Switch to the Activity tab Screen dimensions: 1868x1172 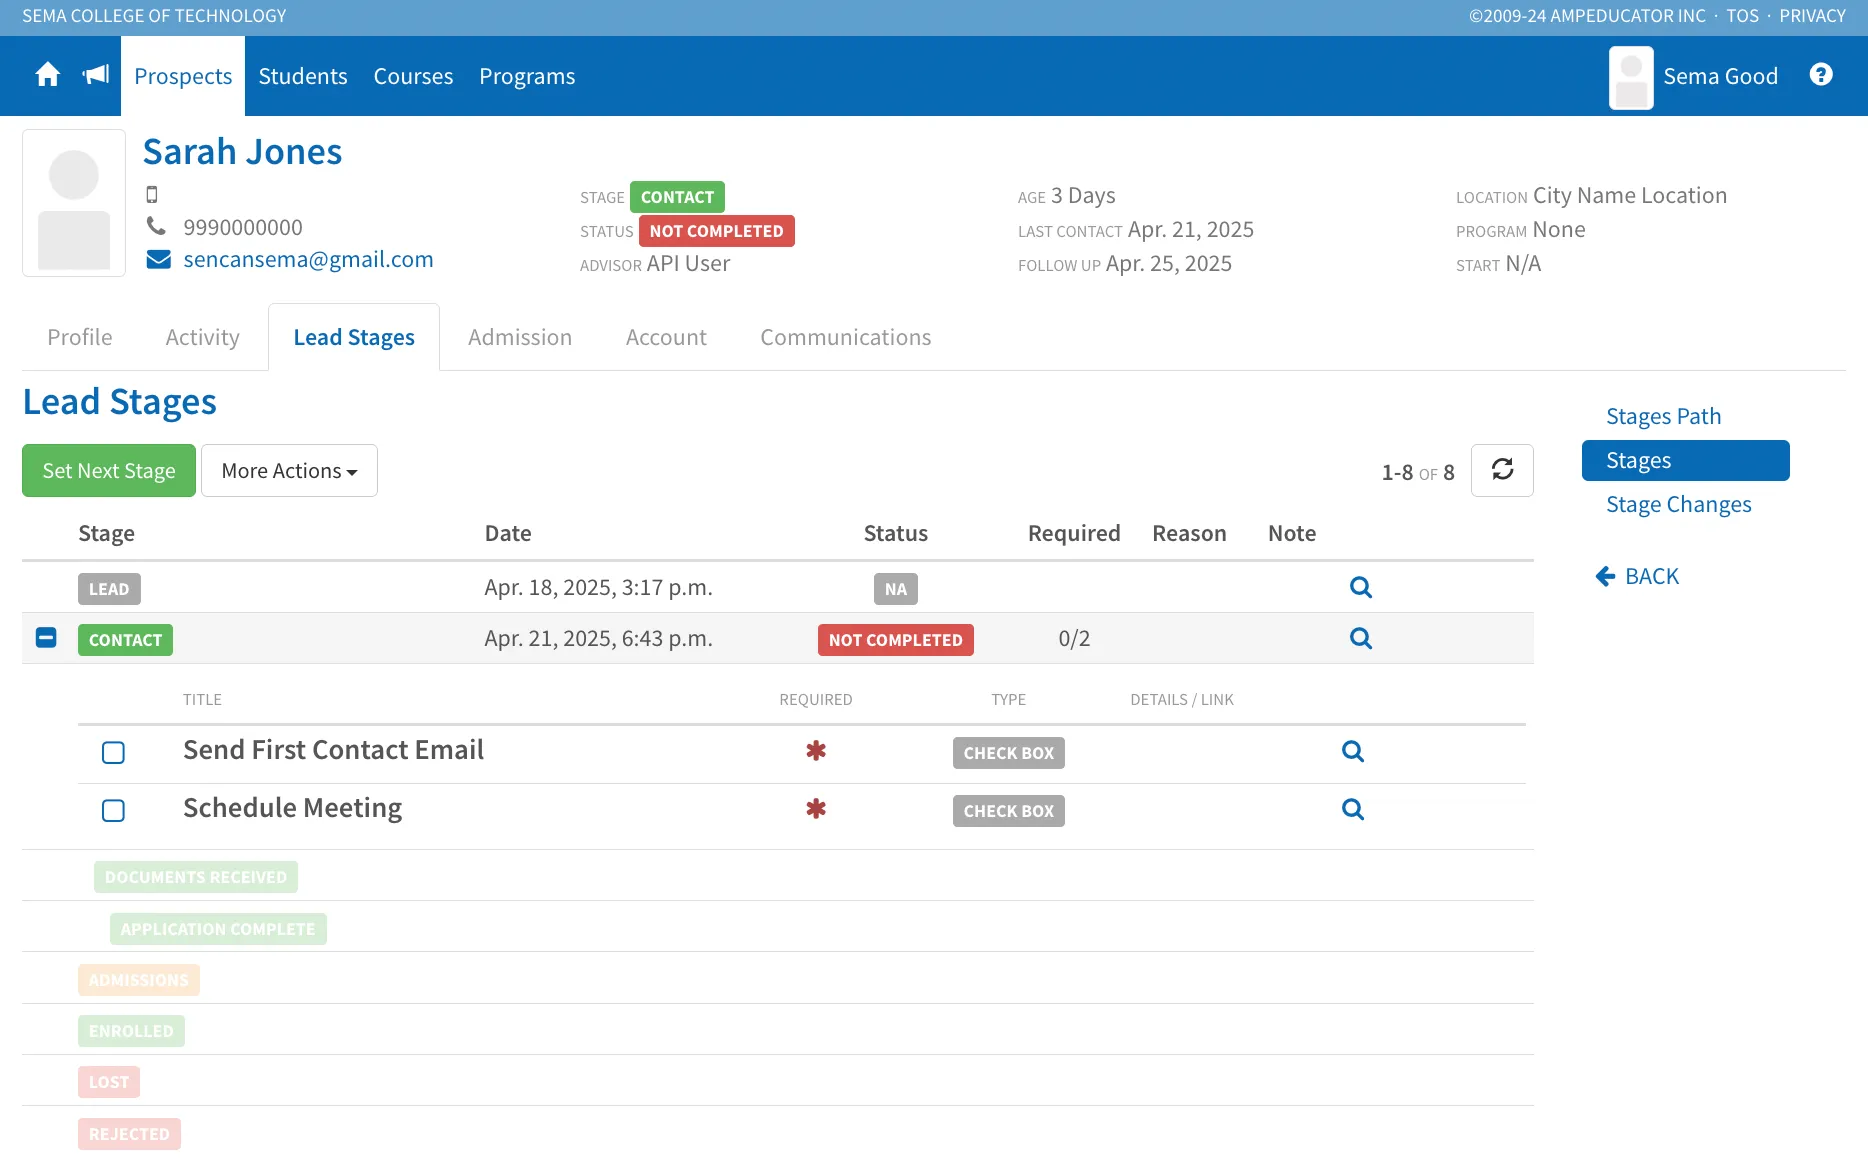click(203, 337)
